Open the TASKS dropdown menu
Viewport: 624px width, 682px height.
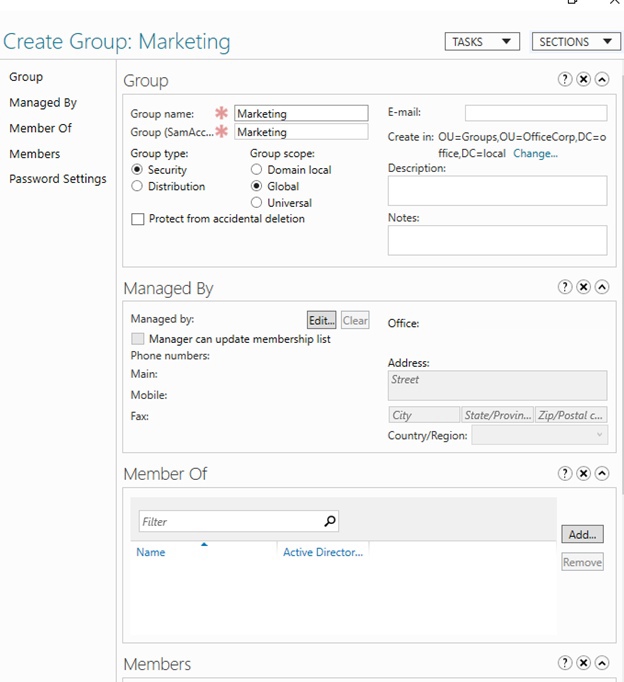coord(482,41)
